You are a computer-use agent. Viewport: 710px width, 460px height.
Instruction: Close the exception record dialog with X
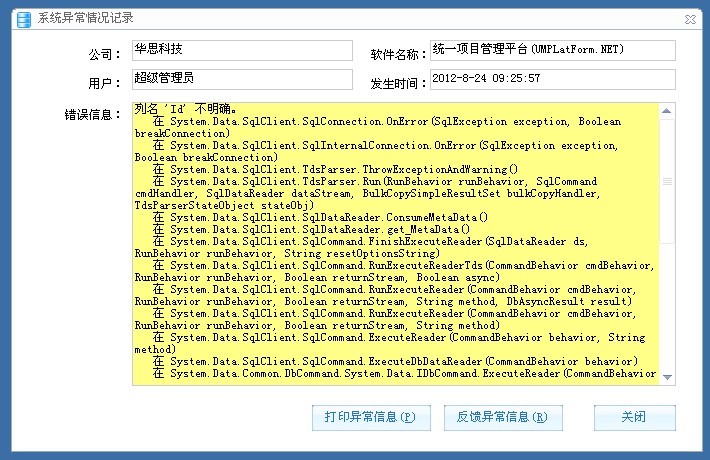[690, 19]
